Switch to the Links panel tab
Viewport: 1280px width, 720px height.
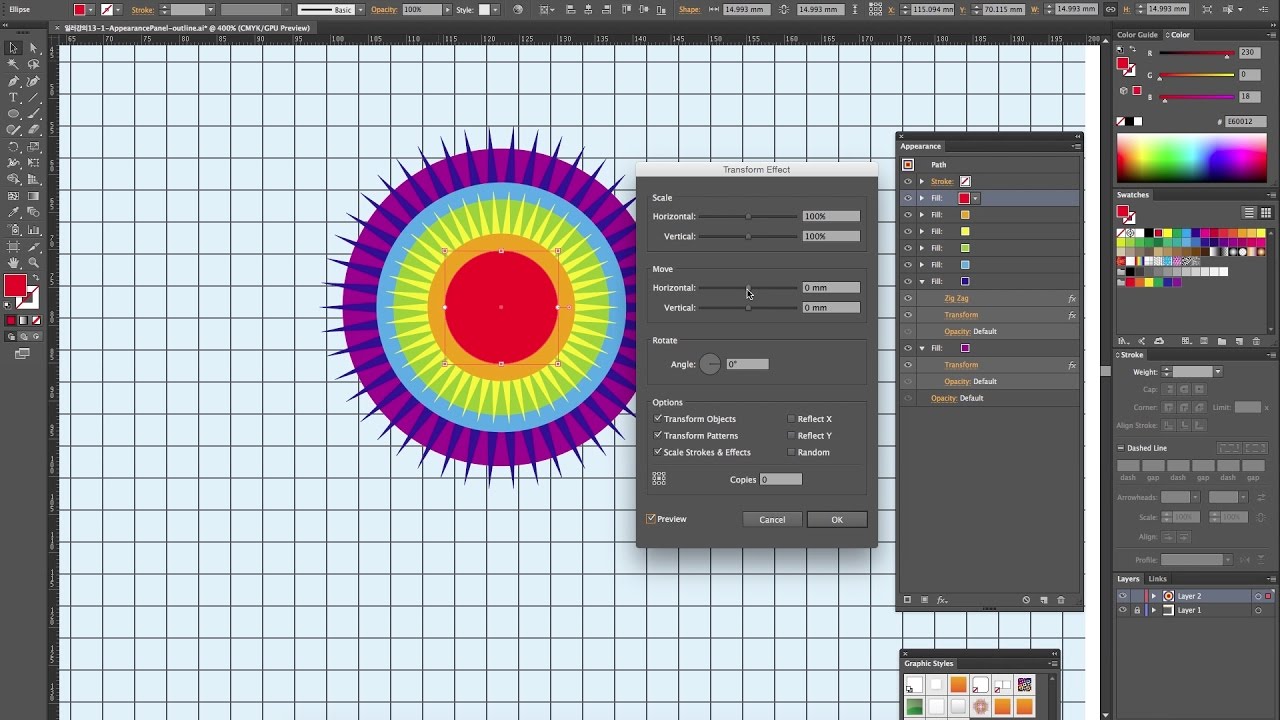coord(1158,579)
